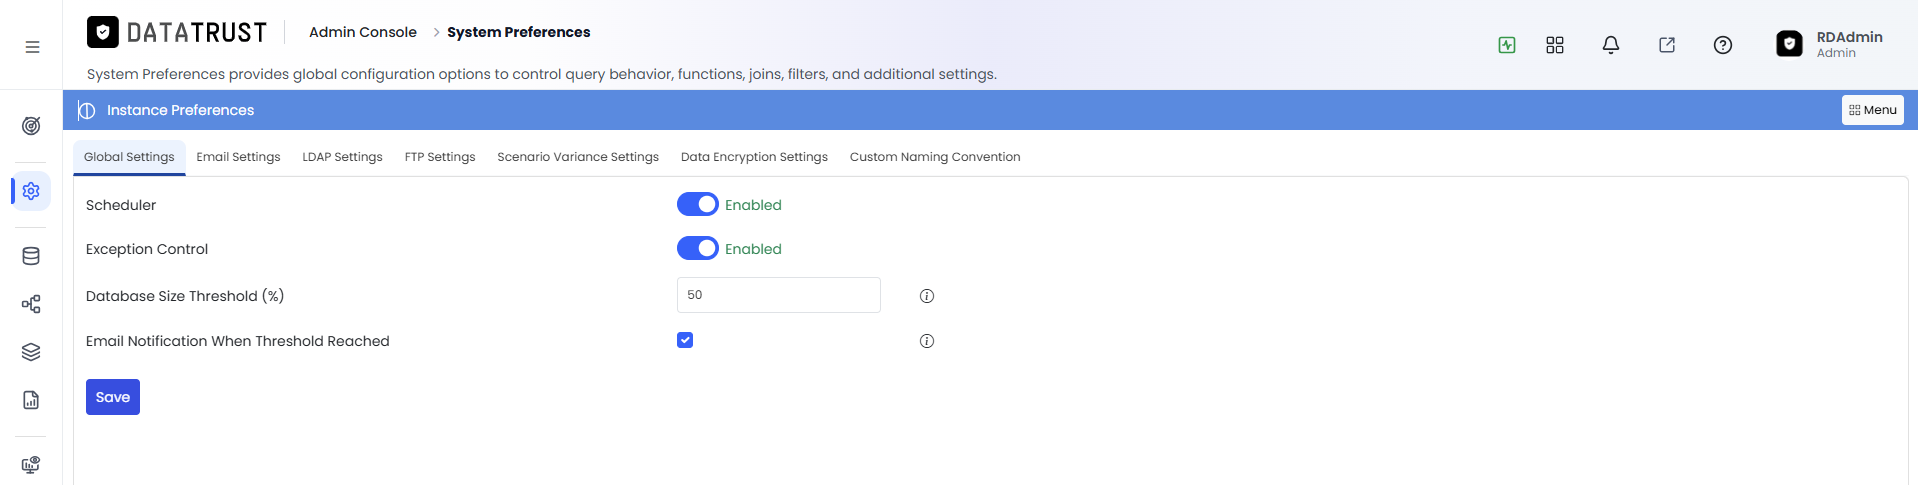
Task: Click the Scheduler label
Action: (x=121, y=205)
